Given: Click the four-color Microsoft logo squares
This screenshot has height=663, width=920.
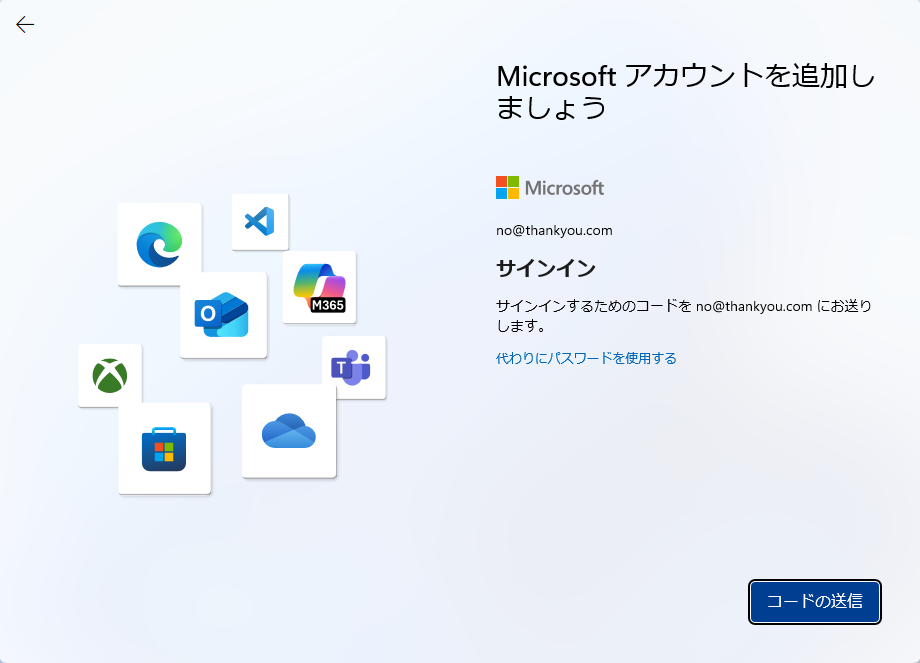Looking at the screenshot, I should tap(508, 188).
